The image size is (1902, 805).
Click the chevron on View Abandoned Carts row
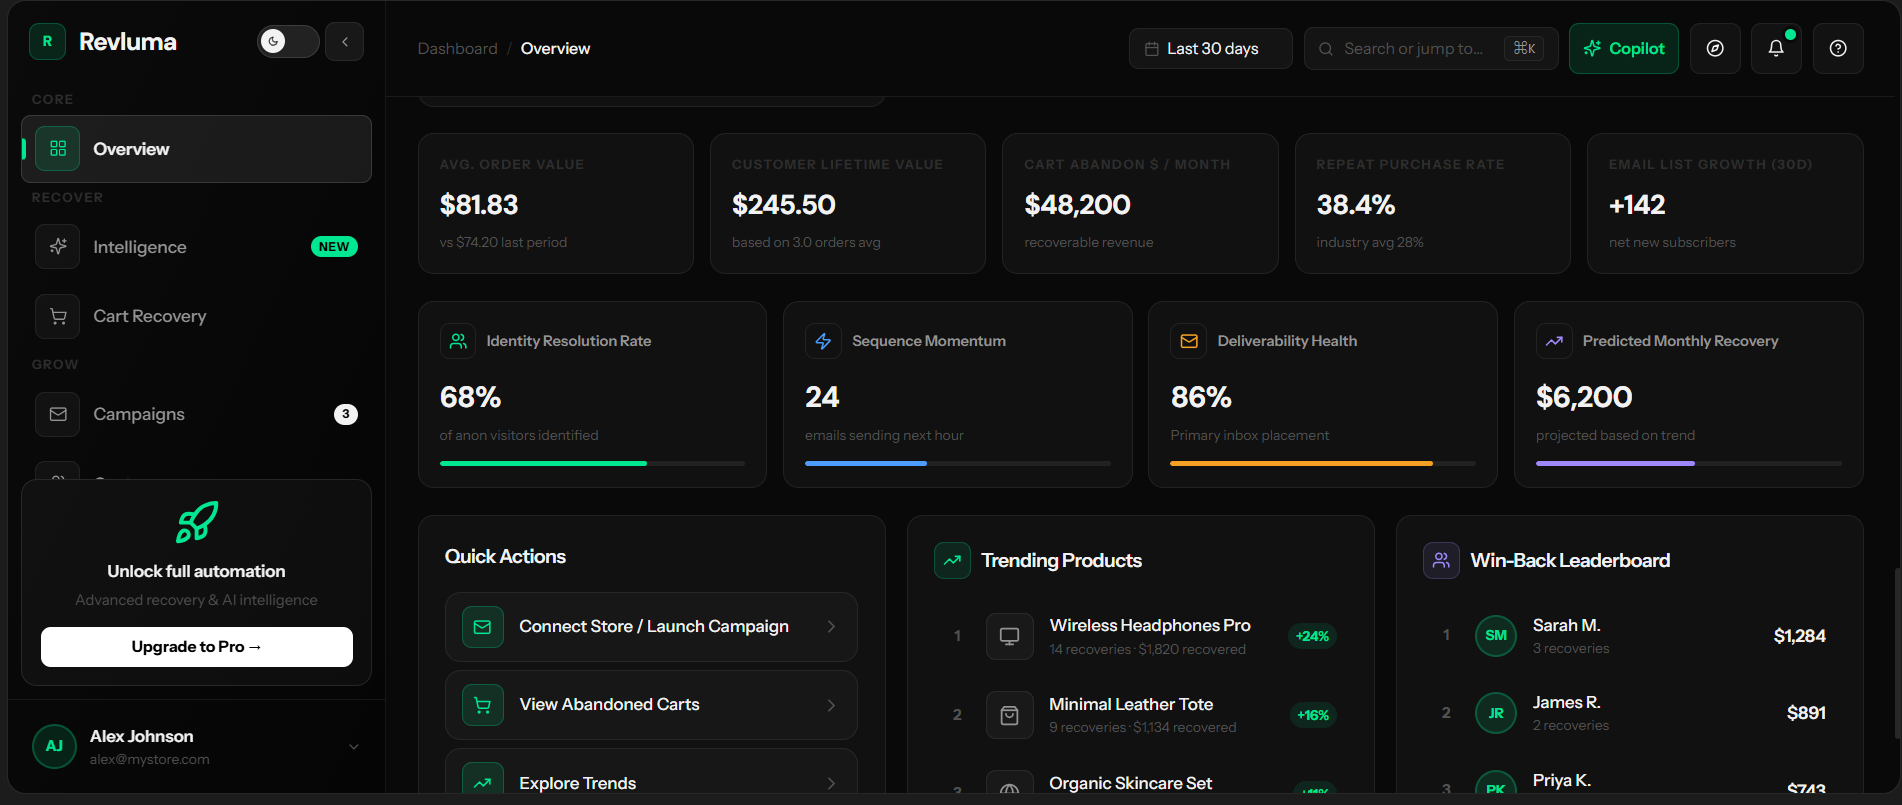(x=831, y=705)
